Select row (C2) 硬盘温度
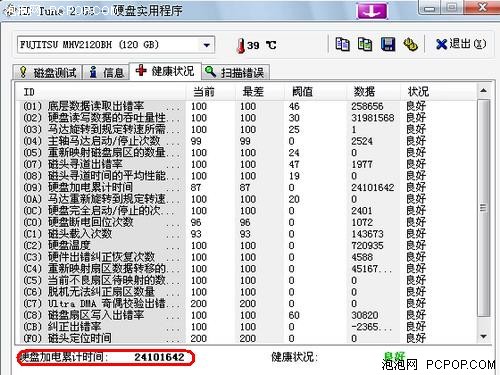Viewport: 500px width, 375px height. coord(247,246)
